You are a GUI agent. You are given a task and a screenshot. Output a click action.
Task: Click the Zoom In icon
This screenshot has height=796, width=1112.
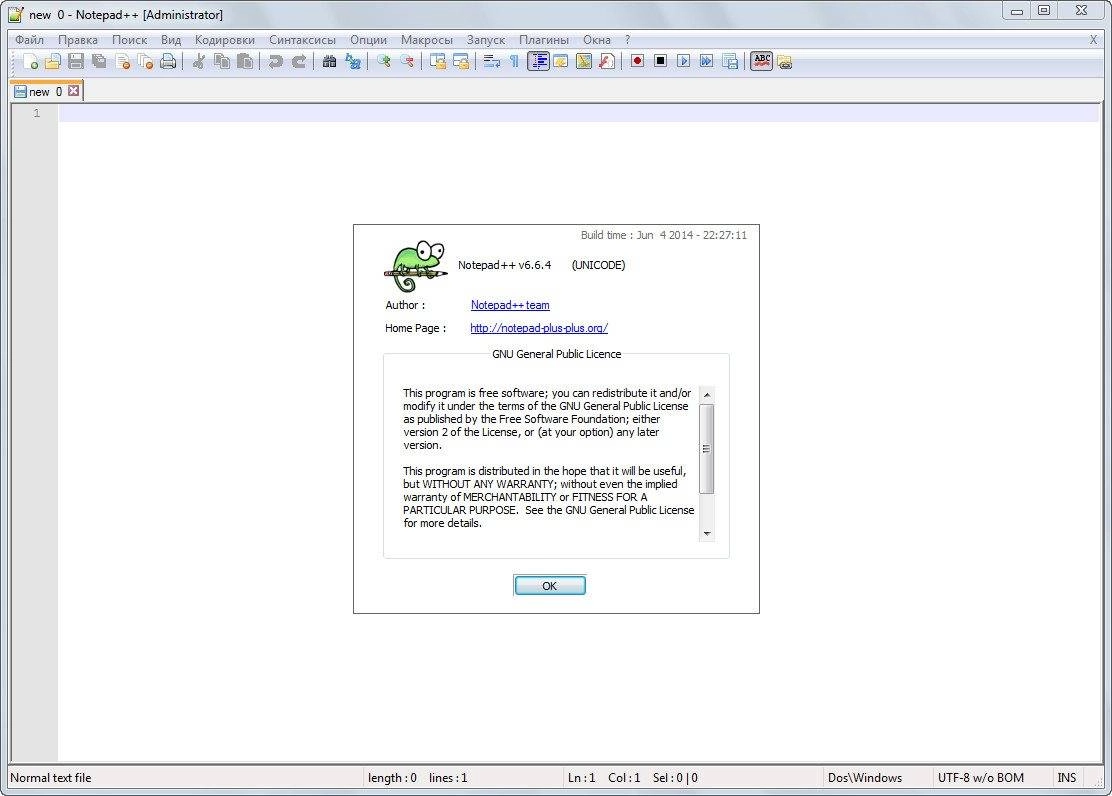pos(384,62)
